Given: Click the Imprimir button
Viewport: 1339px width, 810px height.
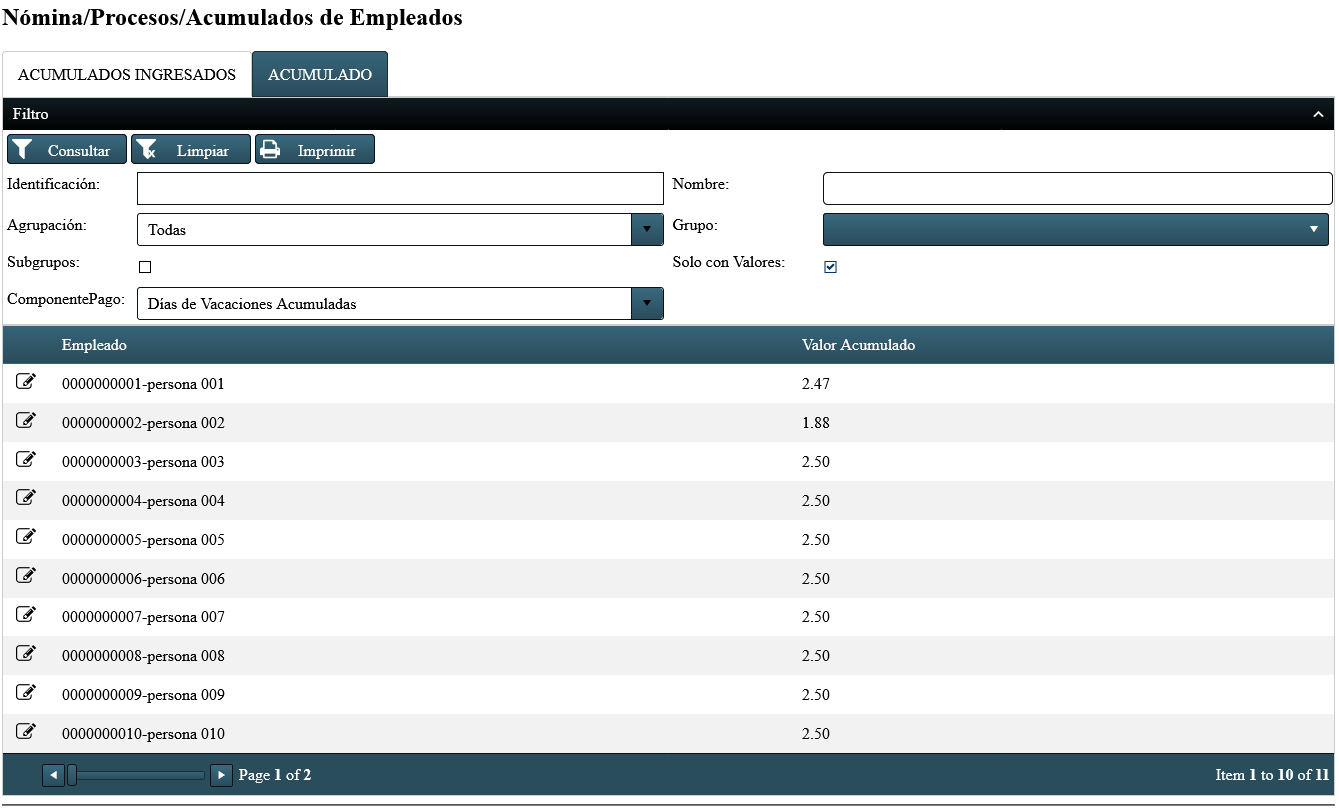Looking at the screenshot, I should pos(315,150).
